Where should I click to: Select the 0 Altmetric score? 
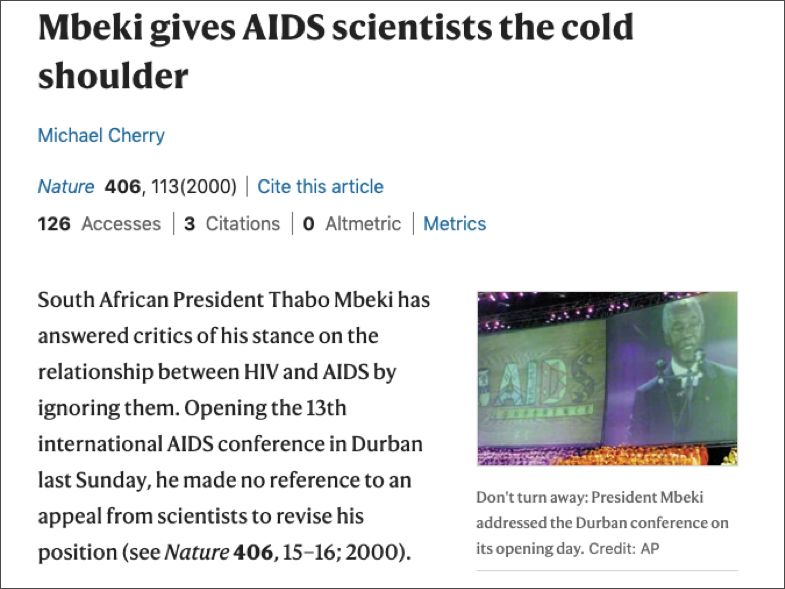click(x=352, y=223)
